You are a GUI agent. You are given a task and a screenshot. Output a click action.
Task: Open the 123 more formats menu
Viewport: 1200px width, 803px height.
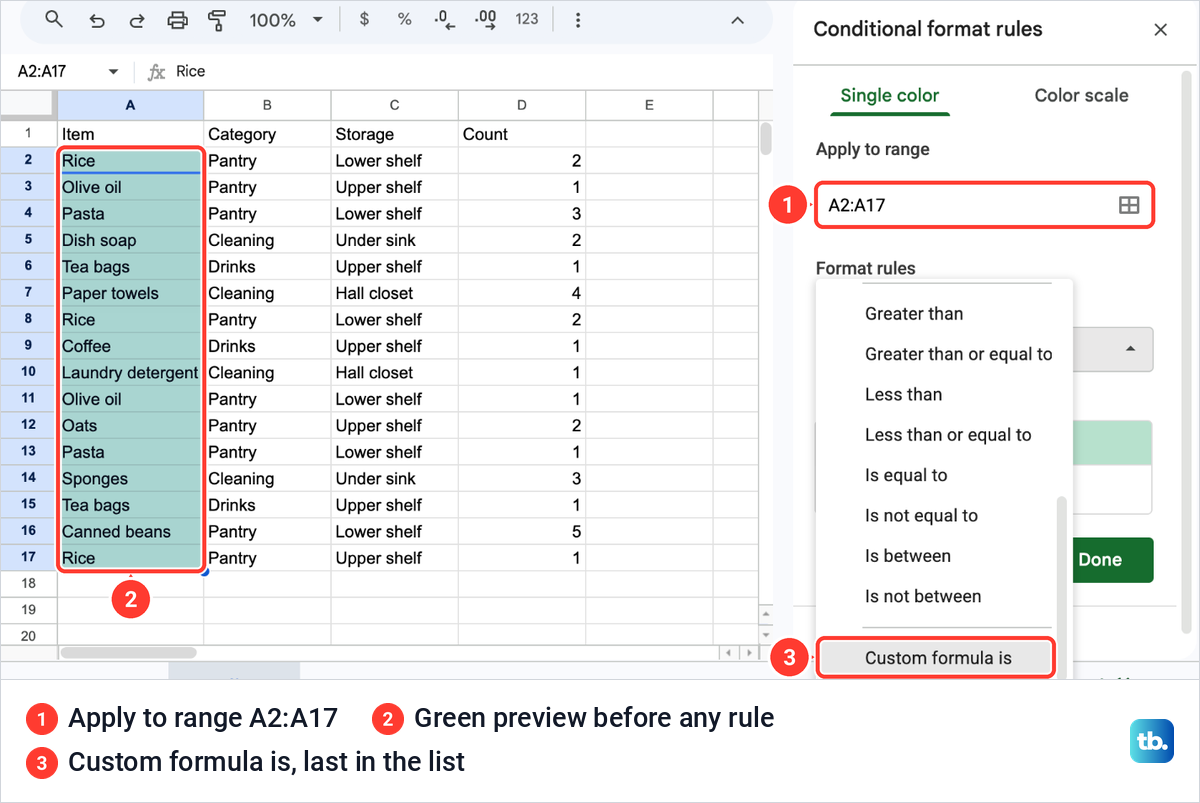[x=527, y=19]
